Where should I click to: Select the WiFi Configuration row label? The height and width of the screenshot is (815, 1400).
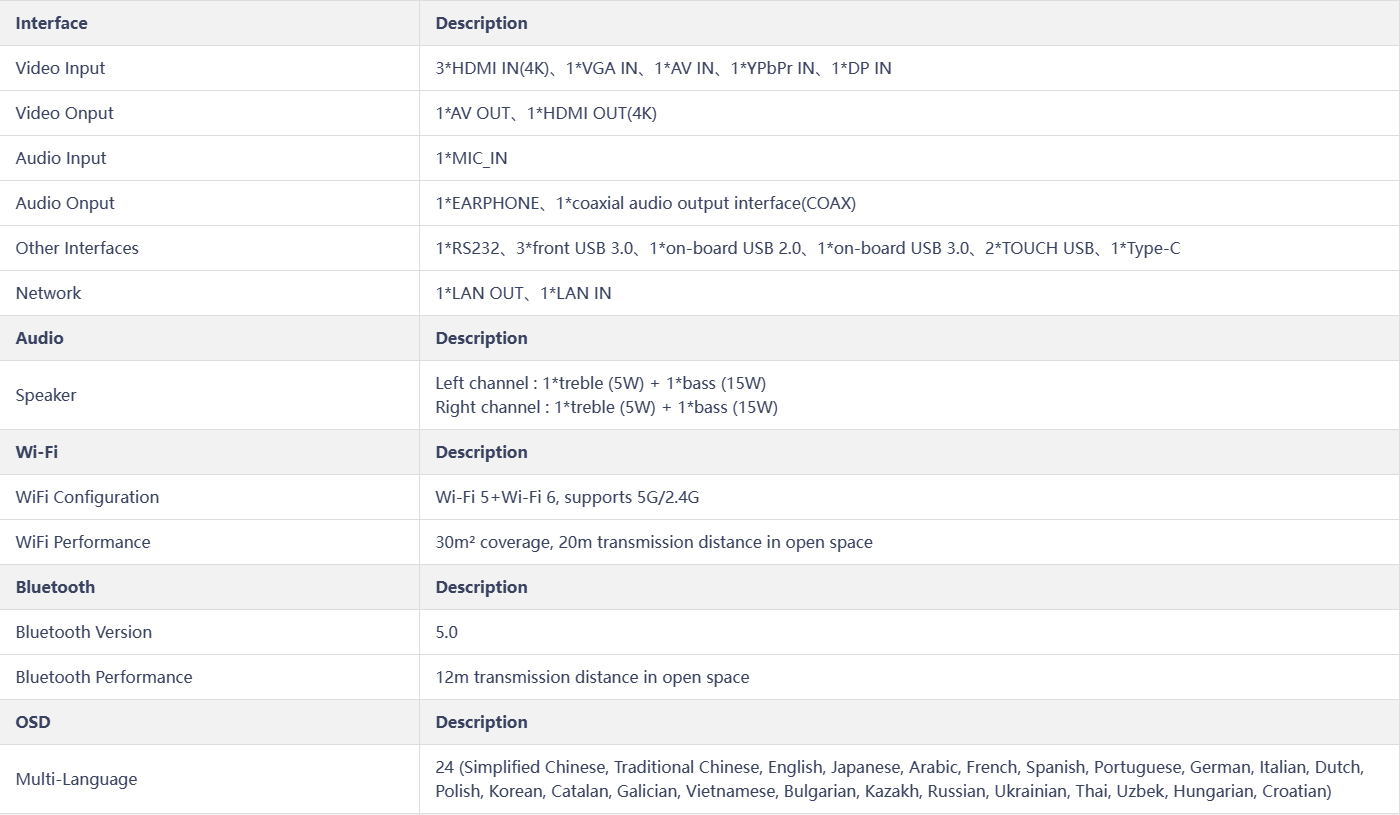point(87,497)
